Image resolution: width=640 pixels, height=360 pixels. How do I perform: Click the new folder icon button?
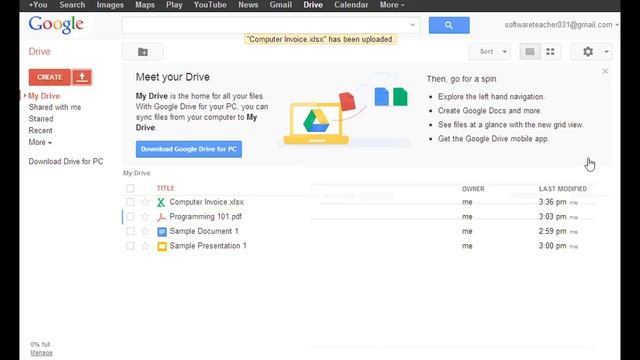143,52
